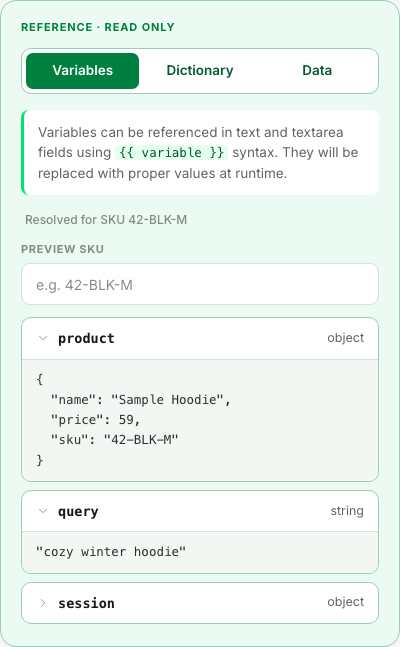Open the Data tab
400x647 pixels.
[317, 71]
